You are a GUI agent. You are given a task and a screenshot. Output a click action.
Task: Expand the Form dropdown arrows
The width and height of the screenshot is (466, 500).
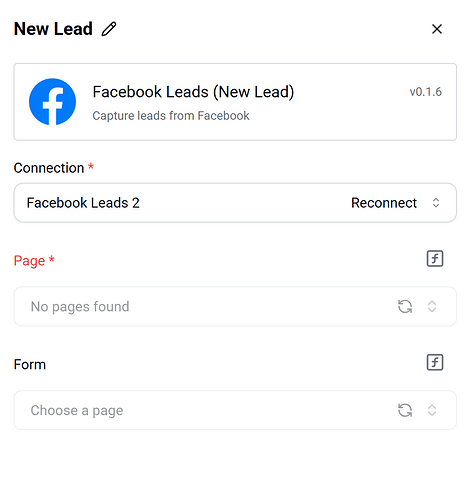click(432, 410)
